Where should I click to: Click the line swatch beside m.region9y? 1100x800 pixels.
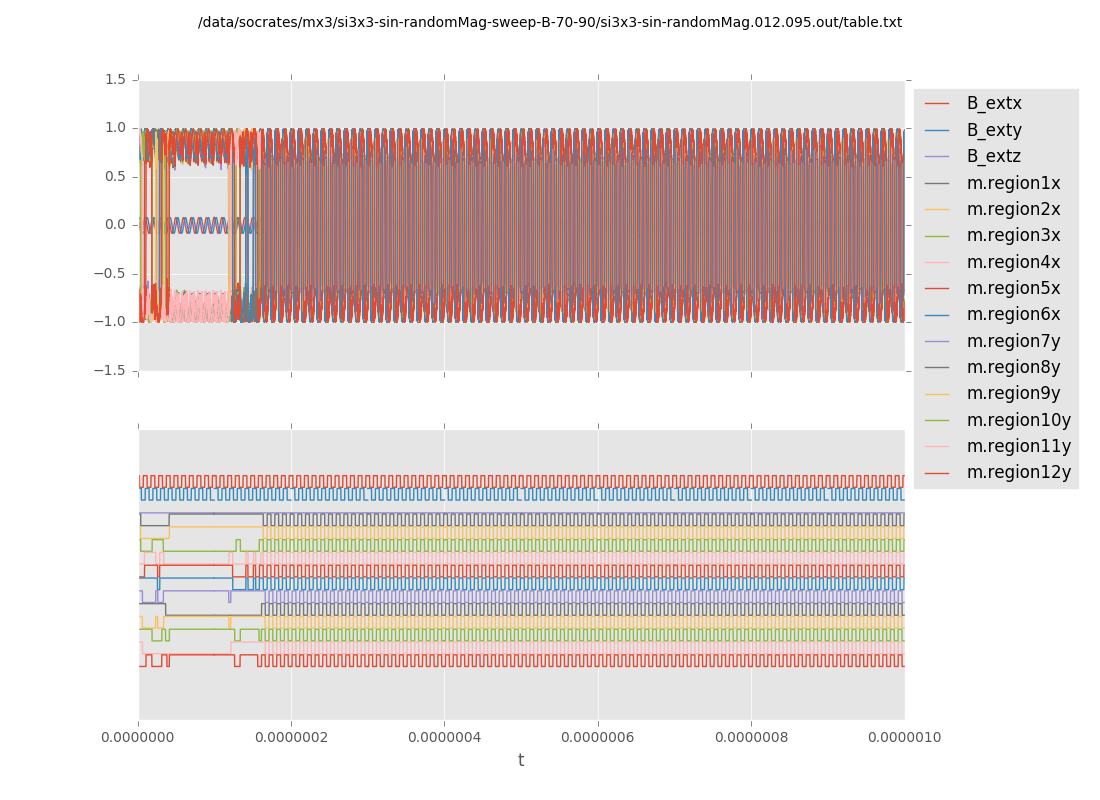[x=937, y=394]
